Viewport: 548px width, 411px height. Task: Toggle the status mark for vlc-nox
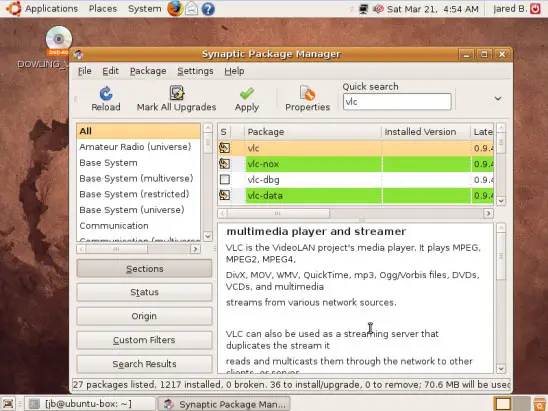click(225, 164)
